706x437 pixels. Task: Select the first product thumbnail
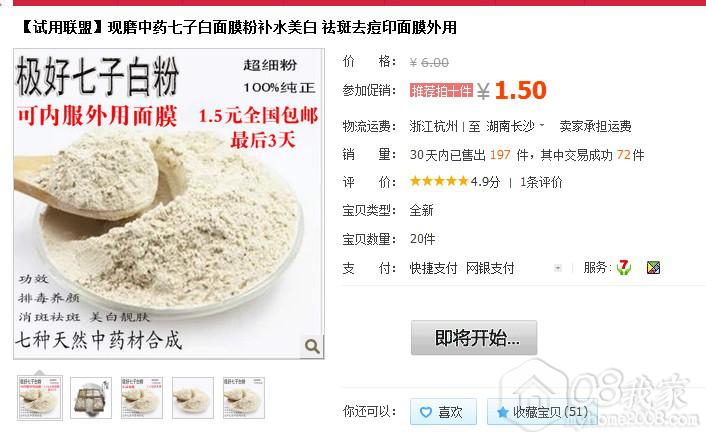[40, 398]
